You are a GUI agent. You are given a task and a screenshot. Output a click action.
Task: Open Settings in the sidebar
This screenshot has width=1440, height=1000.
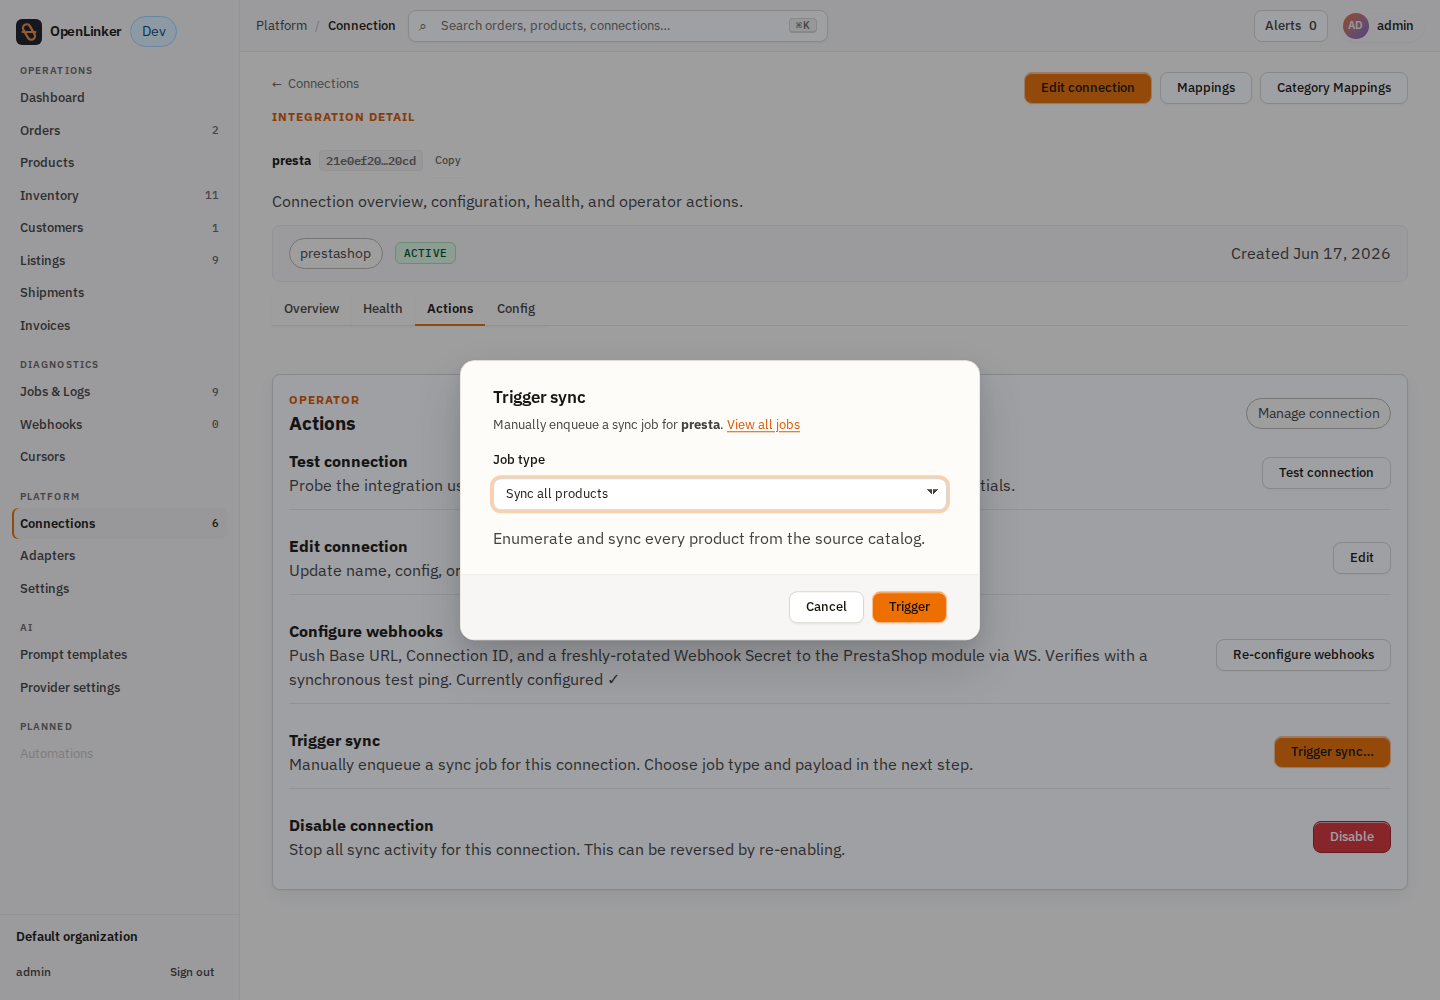click(120, 589)
